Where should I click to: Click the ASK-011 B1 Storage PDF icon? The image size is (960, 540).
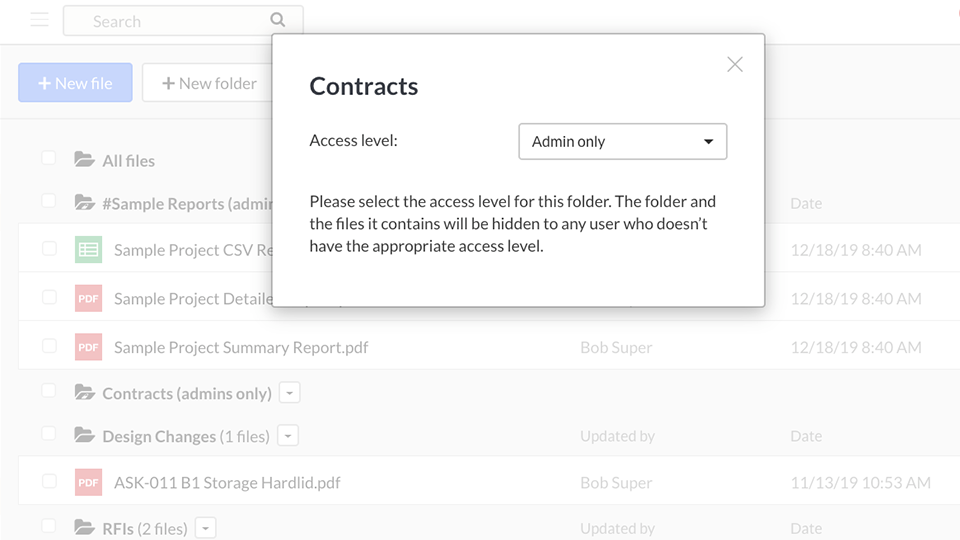(88, 482)
